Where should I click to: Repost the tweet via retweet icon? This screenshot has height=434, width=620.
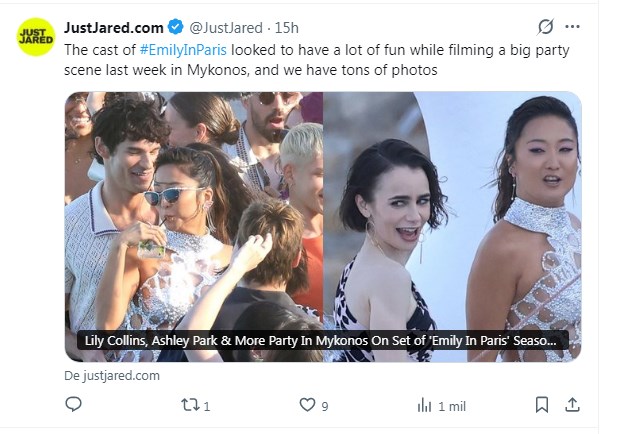189,405
